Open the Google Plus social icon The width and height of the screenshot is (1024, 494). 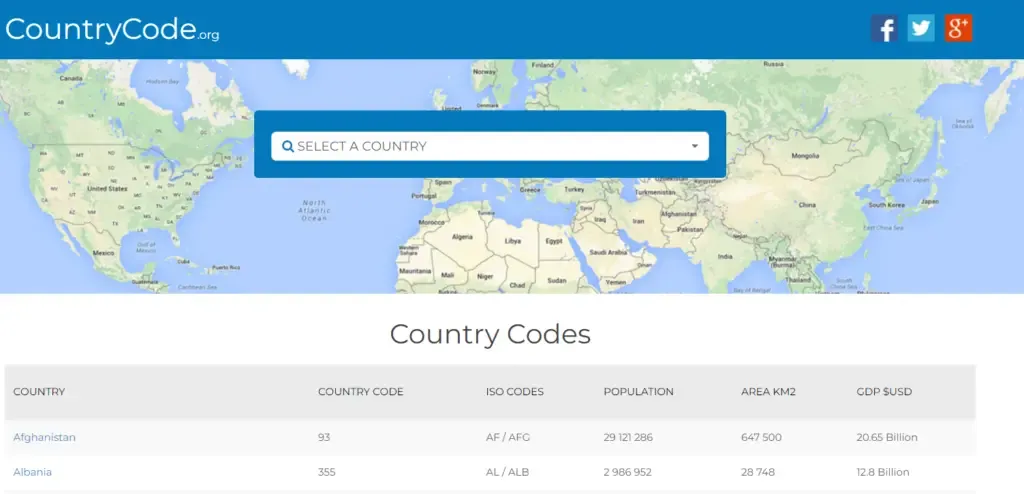[958, 28]
